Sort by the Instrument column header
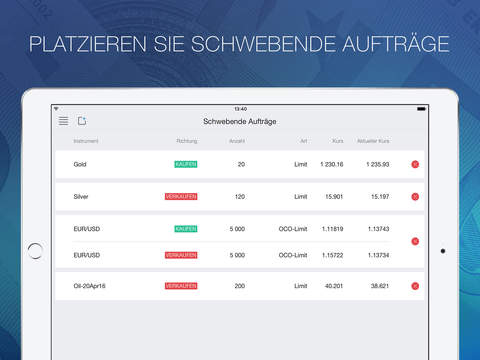 pos(86,141)
